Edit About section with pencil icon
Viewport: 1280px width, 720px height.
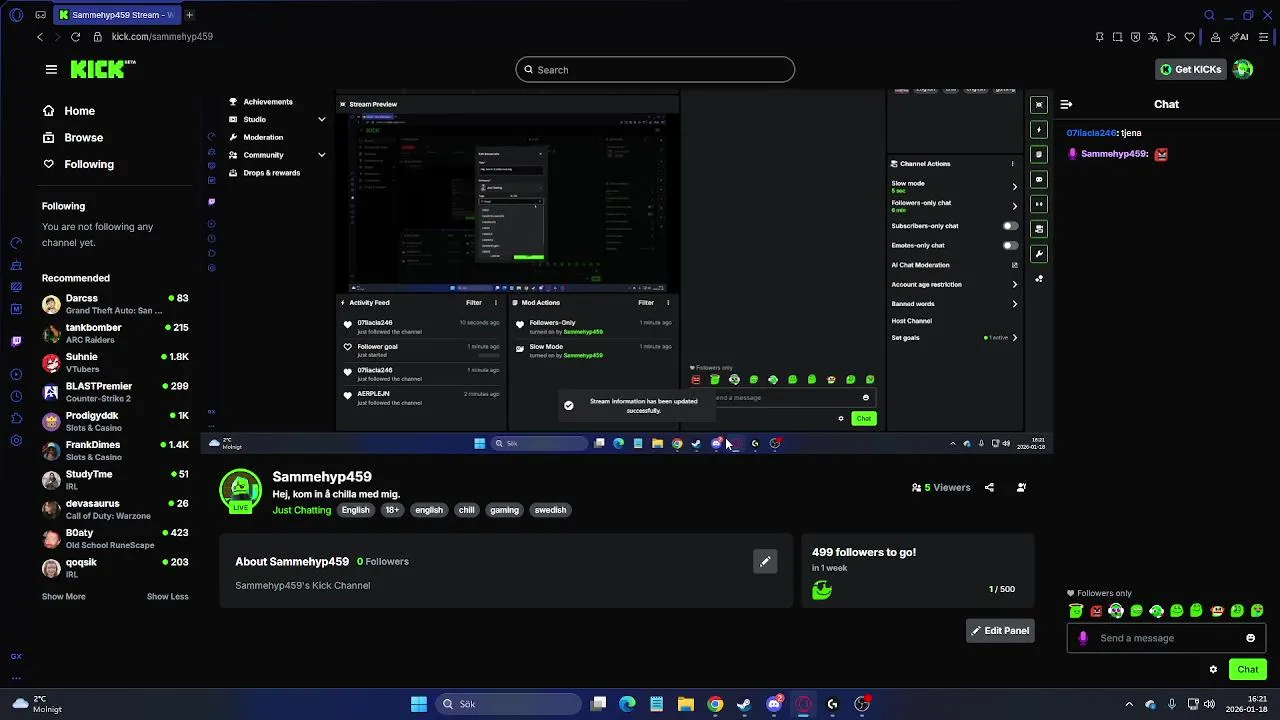pos(765,561)
